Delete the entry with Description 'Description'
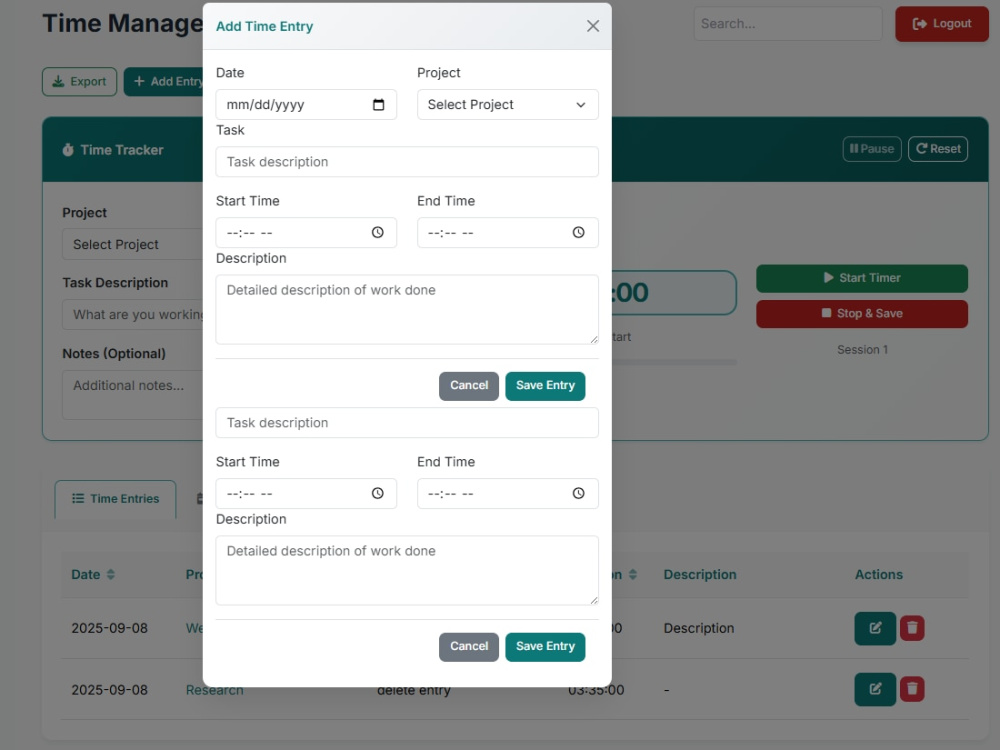This screenshot has height=750, width=1000. click(x=912, y=628)
